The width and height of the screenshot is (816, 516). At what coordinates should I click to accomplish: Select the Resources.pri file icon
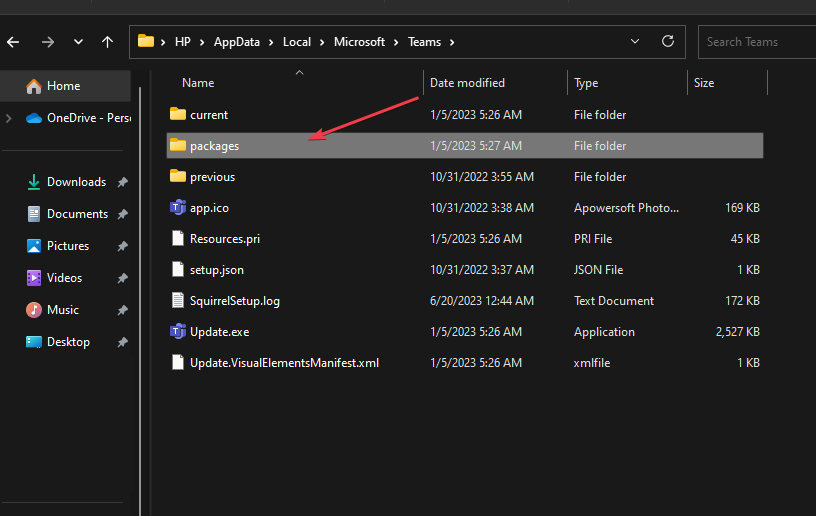coord(178,239)
